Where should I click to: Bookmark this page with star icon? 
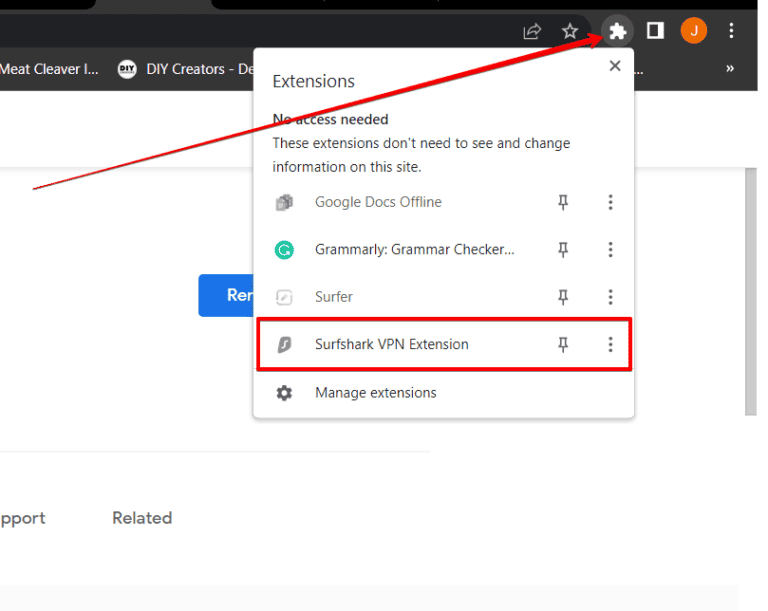tap(570, 31)
